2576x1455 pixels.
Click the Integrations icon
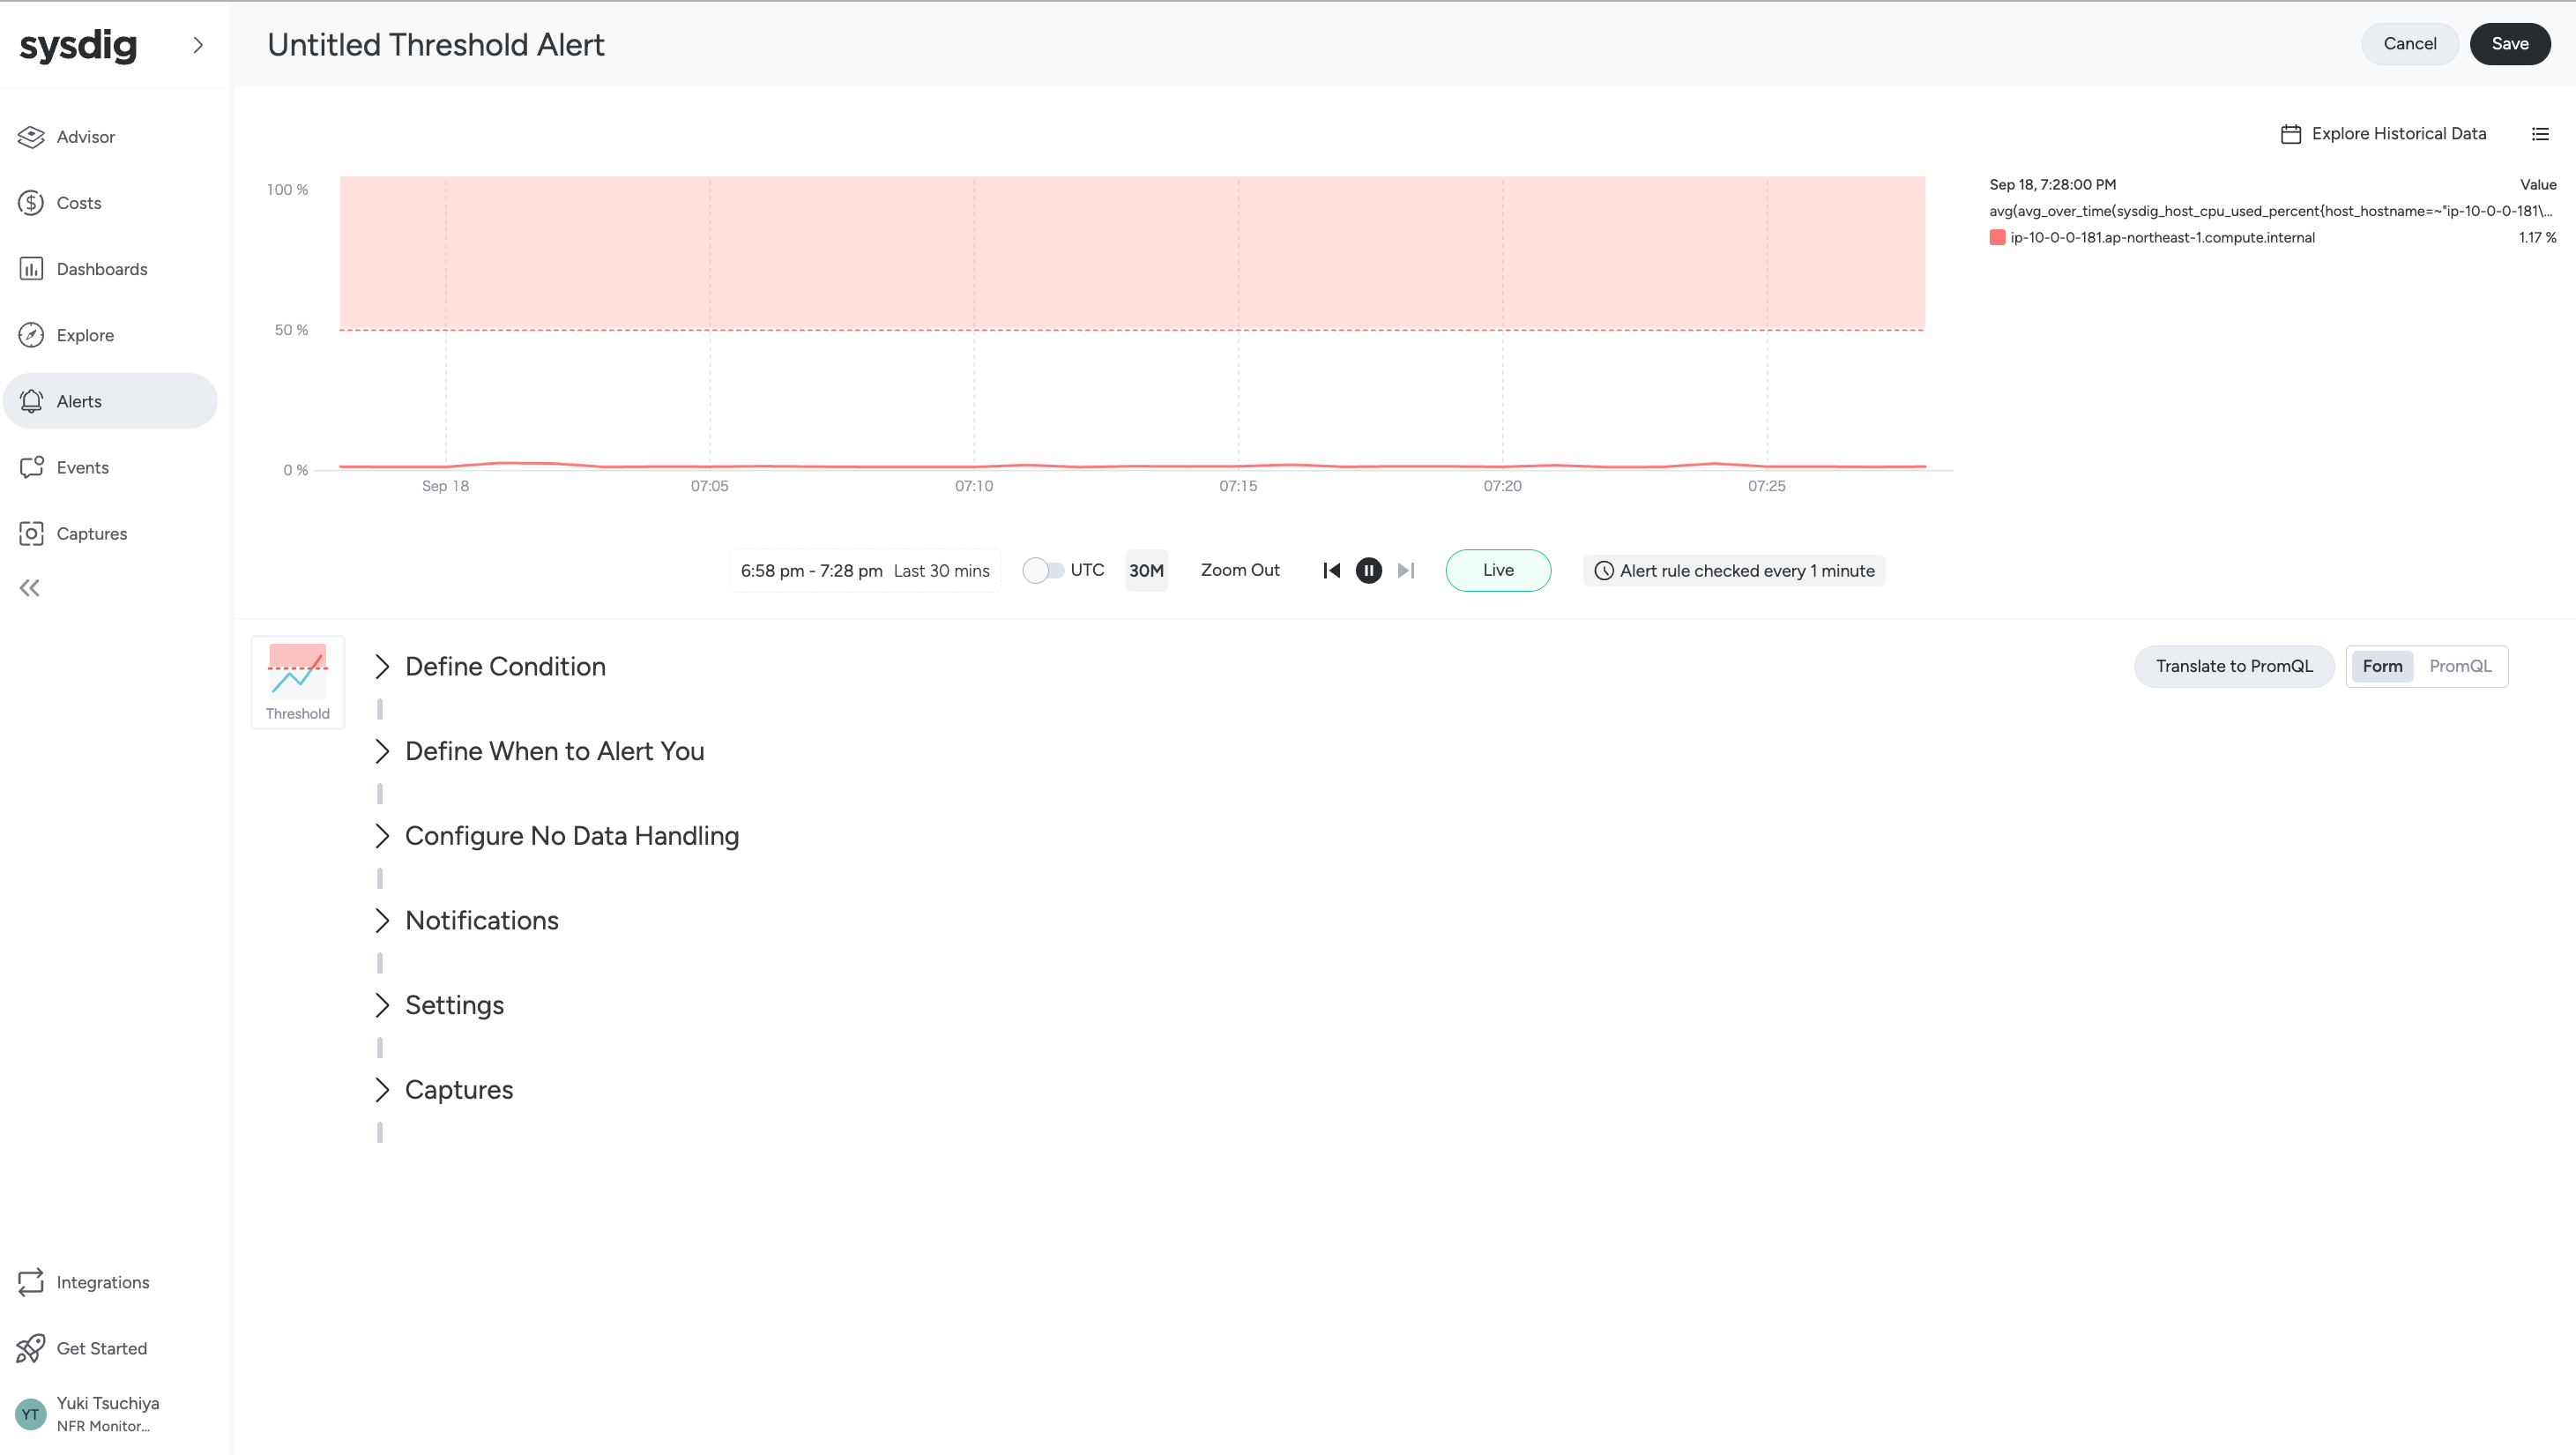point(31,1282)
